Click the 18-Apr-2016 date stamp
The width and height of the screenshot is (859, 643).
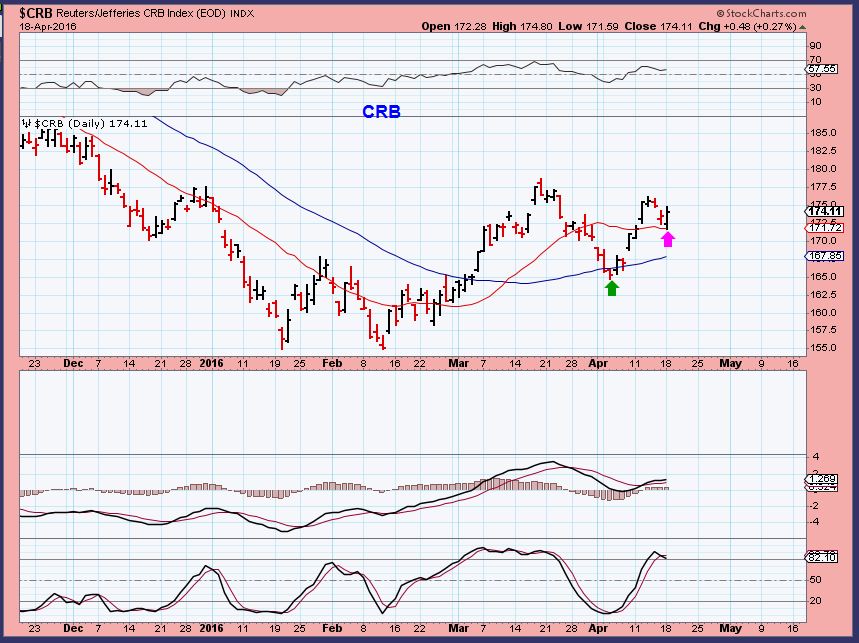pos(48,26)
